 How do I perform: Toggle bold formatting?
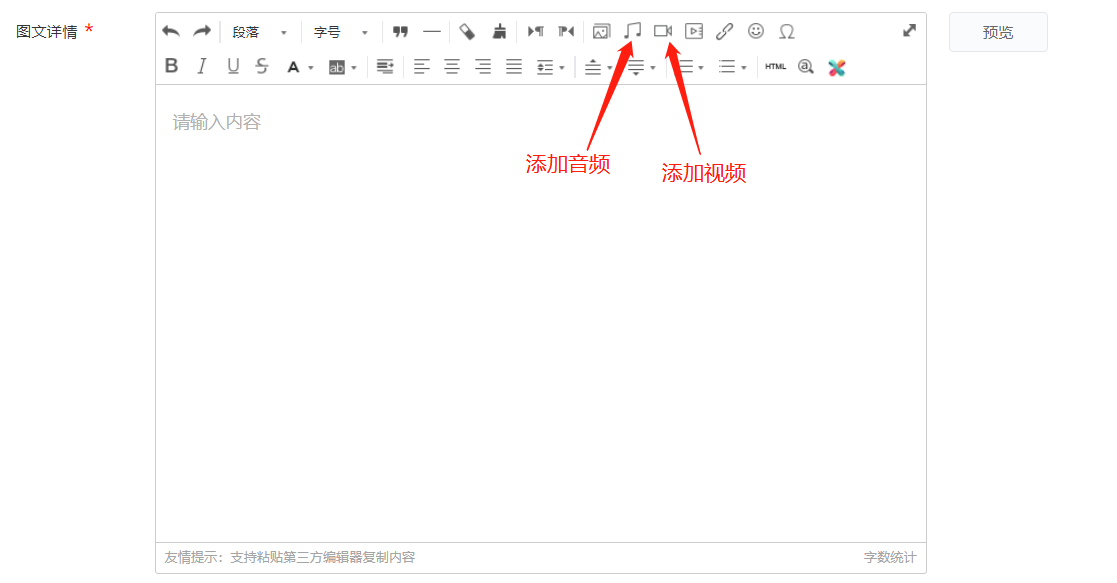click(x=171, y=66)
